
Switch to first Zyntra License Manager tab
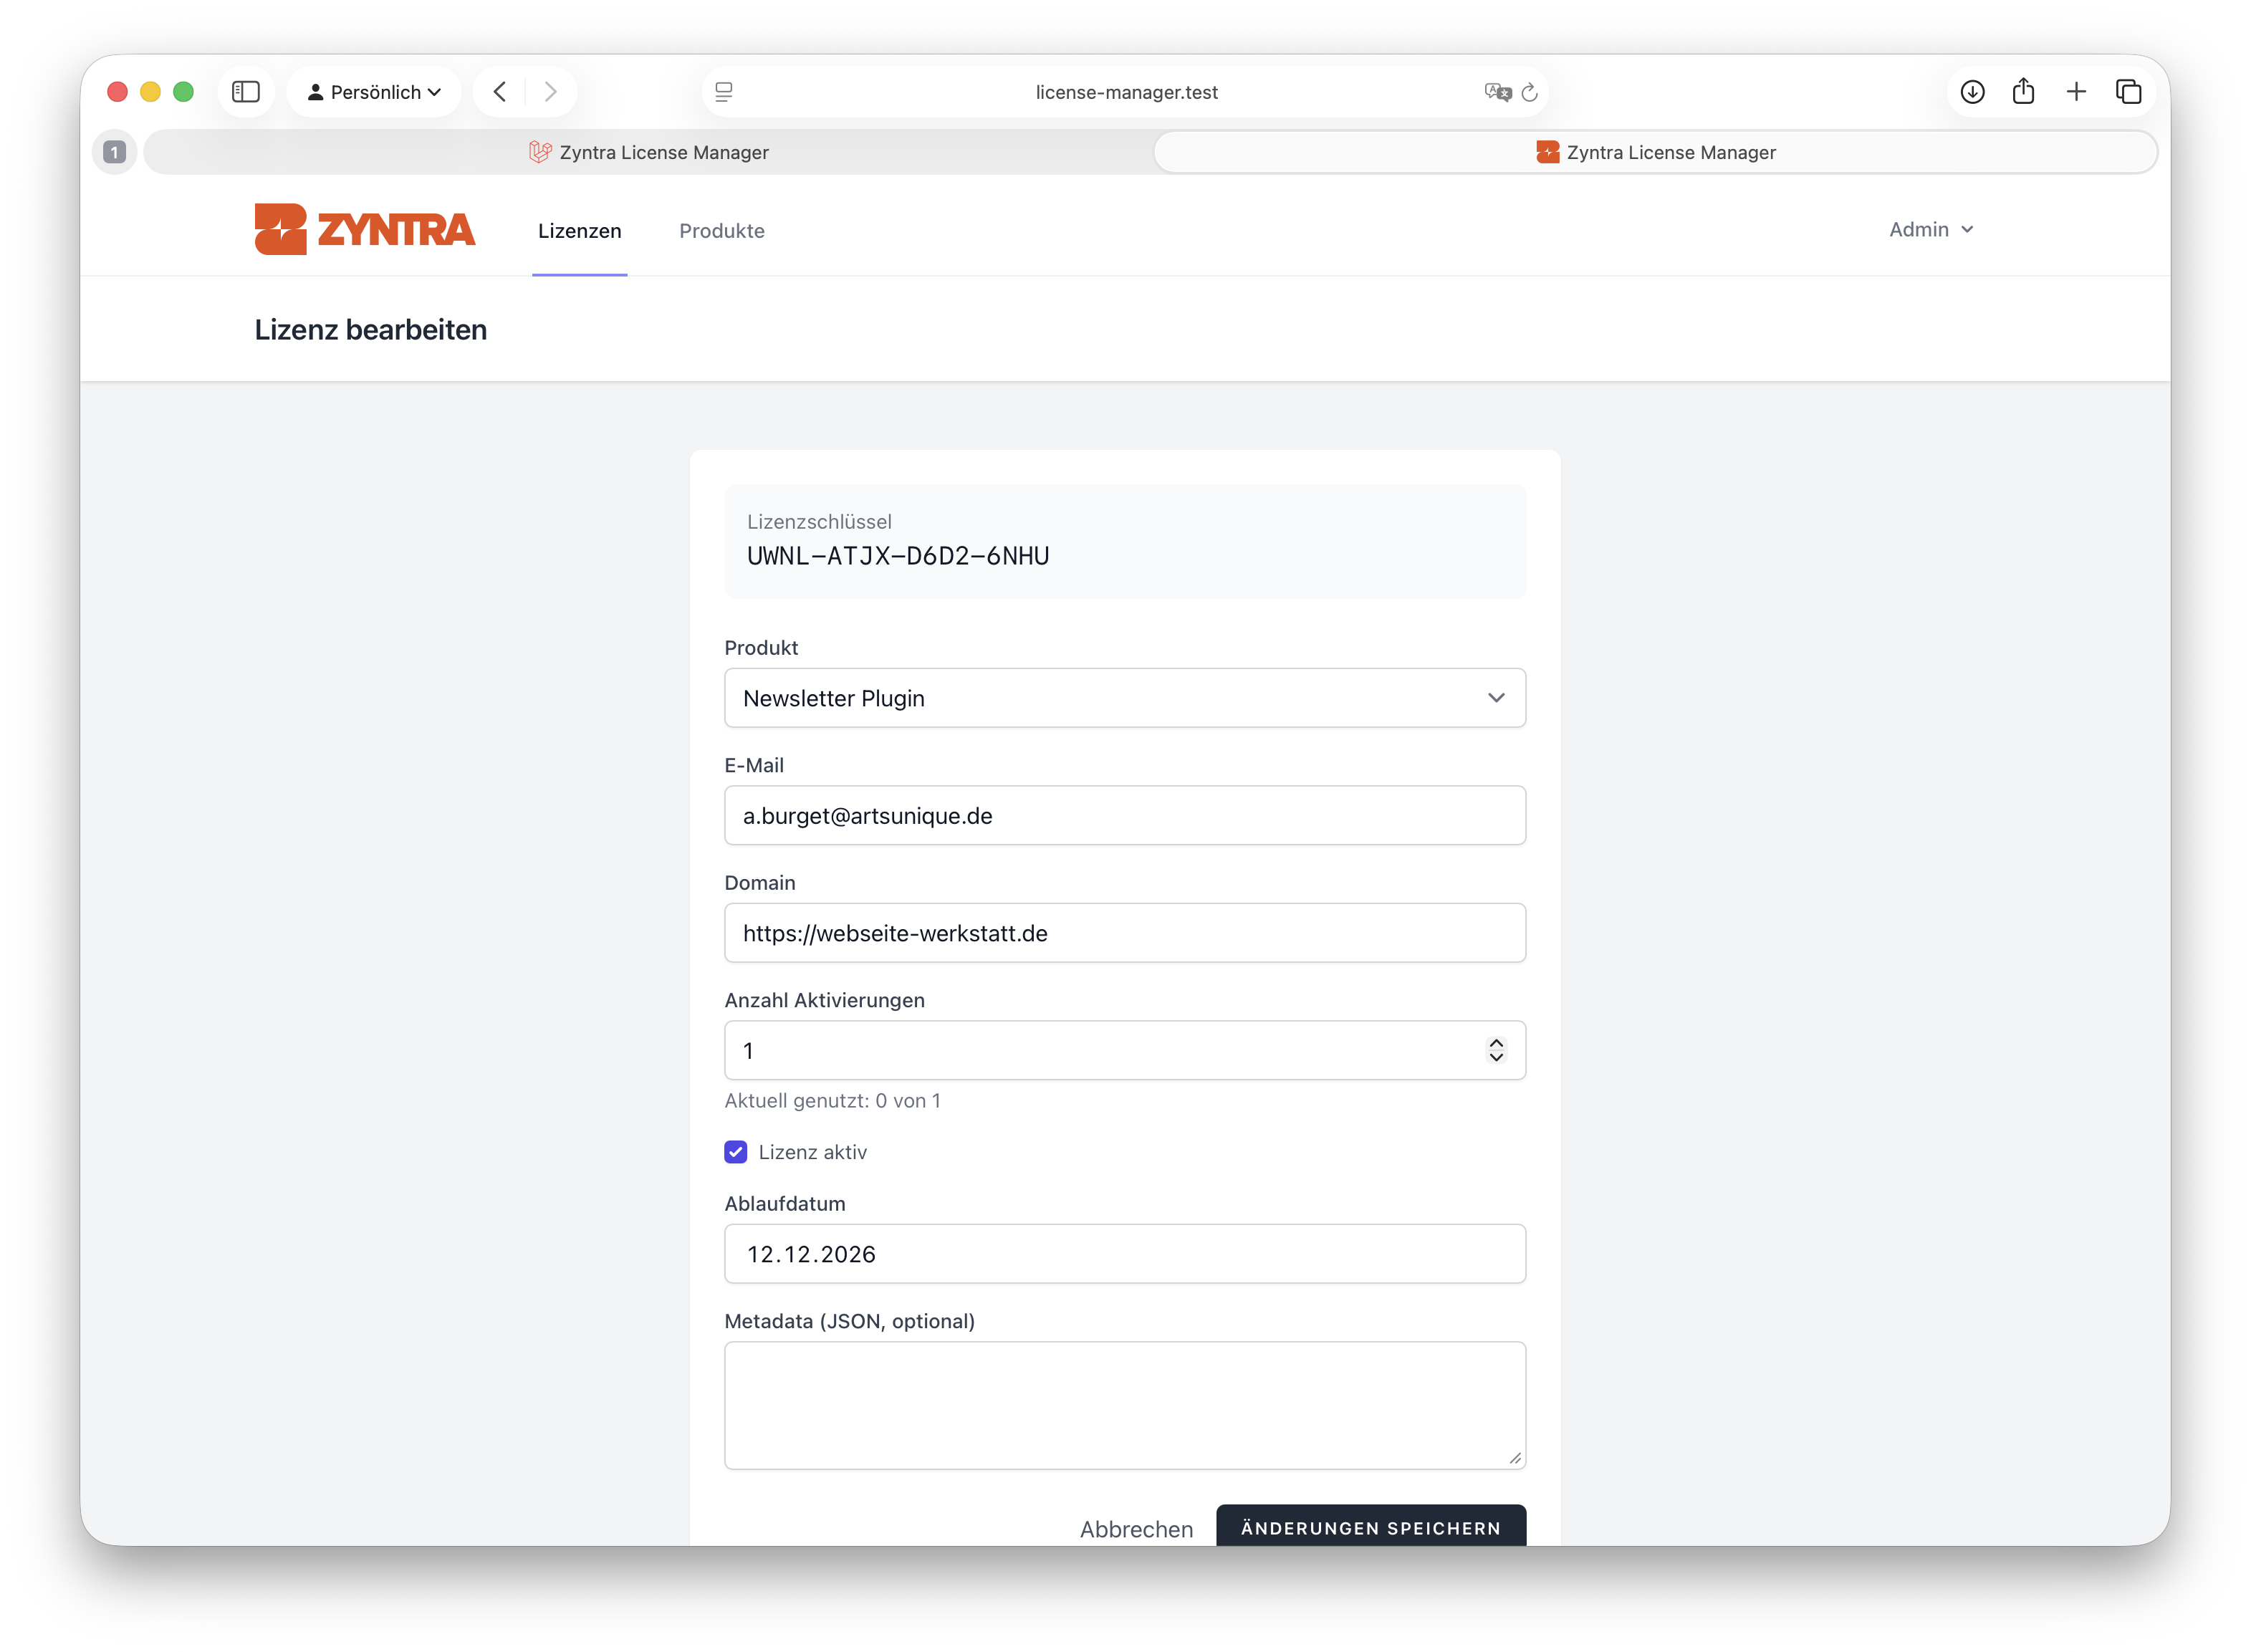(649, 152)
